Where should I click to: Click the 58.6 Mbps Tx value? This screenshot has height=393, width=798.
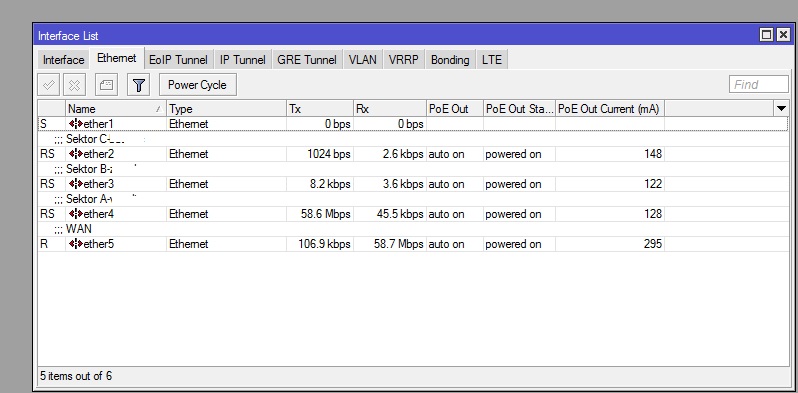pyautogui.click(x=325, y=214)
